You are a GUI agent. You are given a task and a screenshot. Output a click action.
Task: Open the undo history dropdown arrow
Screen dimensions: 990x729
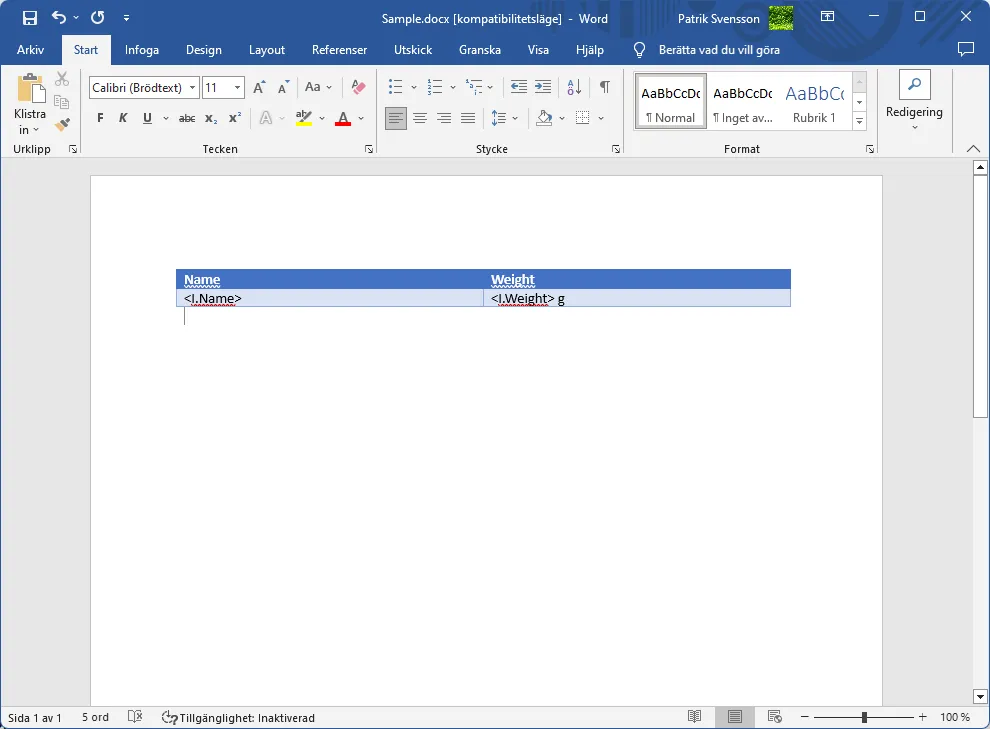click(76, 18)
